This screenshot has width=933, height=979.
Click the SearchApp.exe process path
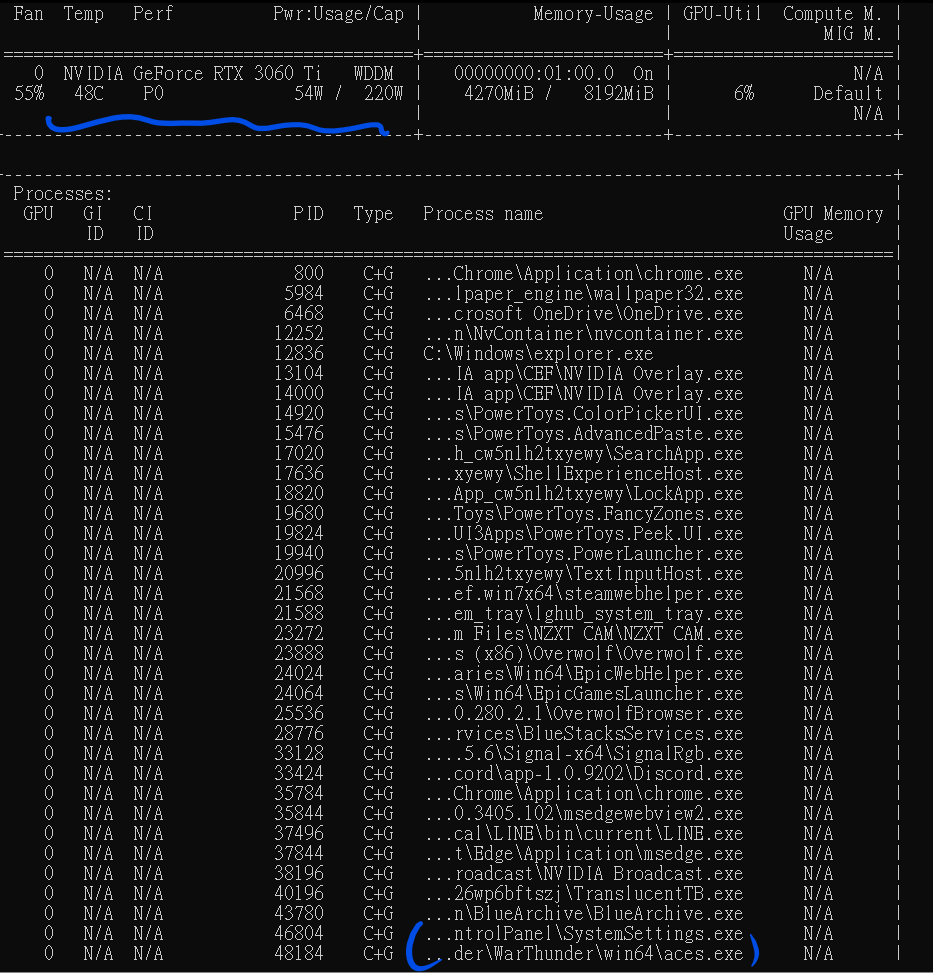(584, 453)
